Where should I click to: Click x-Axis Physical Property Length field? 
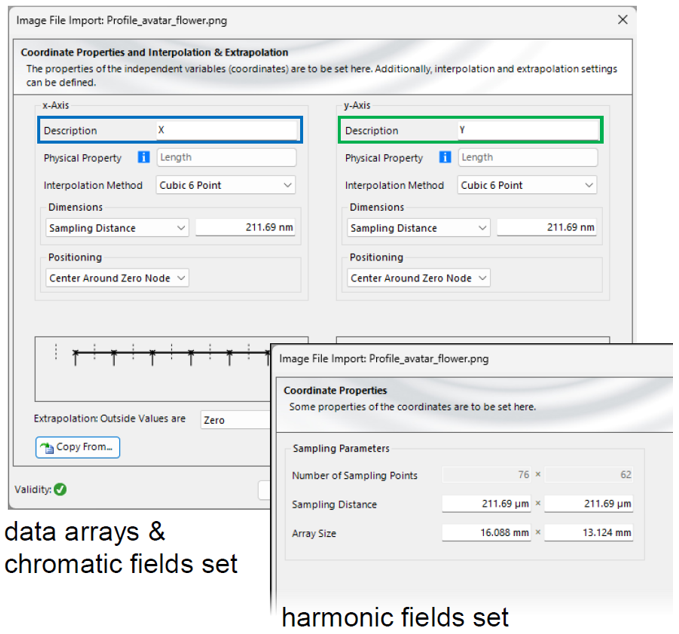226,157
